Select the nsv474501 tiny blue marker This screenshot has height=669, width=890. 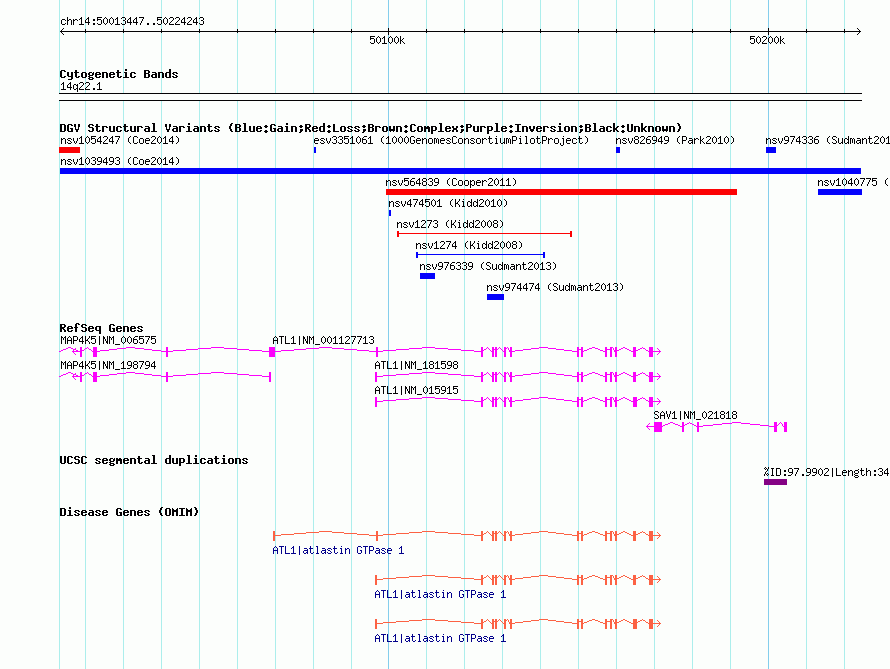390,213
